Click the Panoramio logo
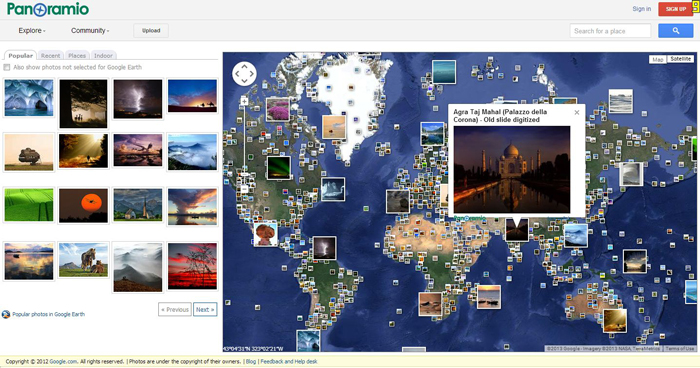Image resolution: width=700 pixels, height=368 pixels. pyautogui.click(x=48, y=9)
